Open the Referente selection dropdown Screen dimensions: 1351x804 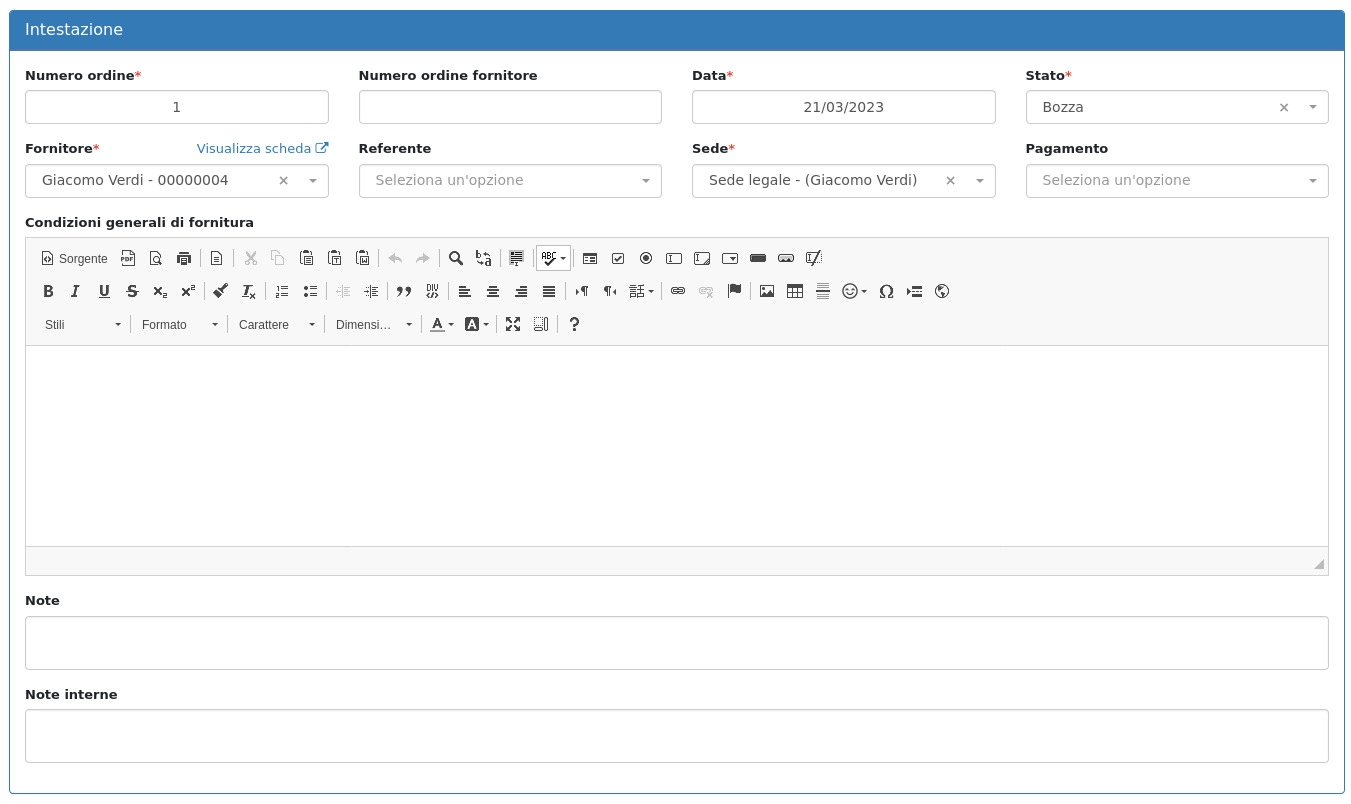509,181
